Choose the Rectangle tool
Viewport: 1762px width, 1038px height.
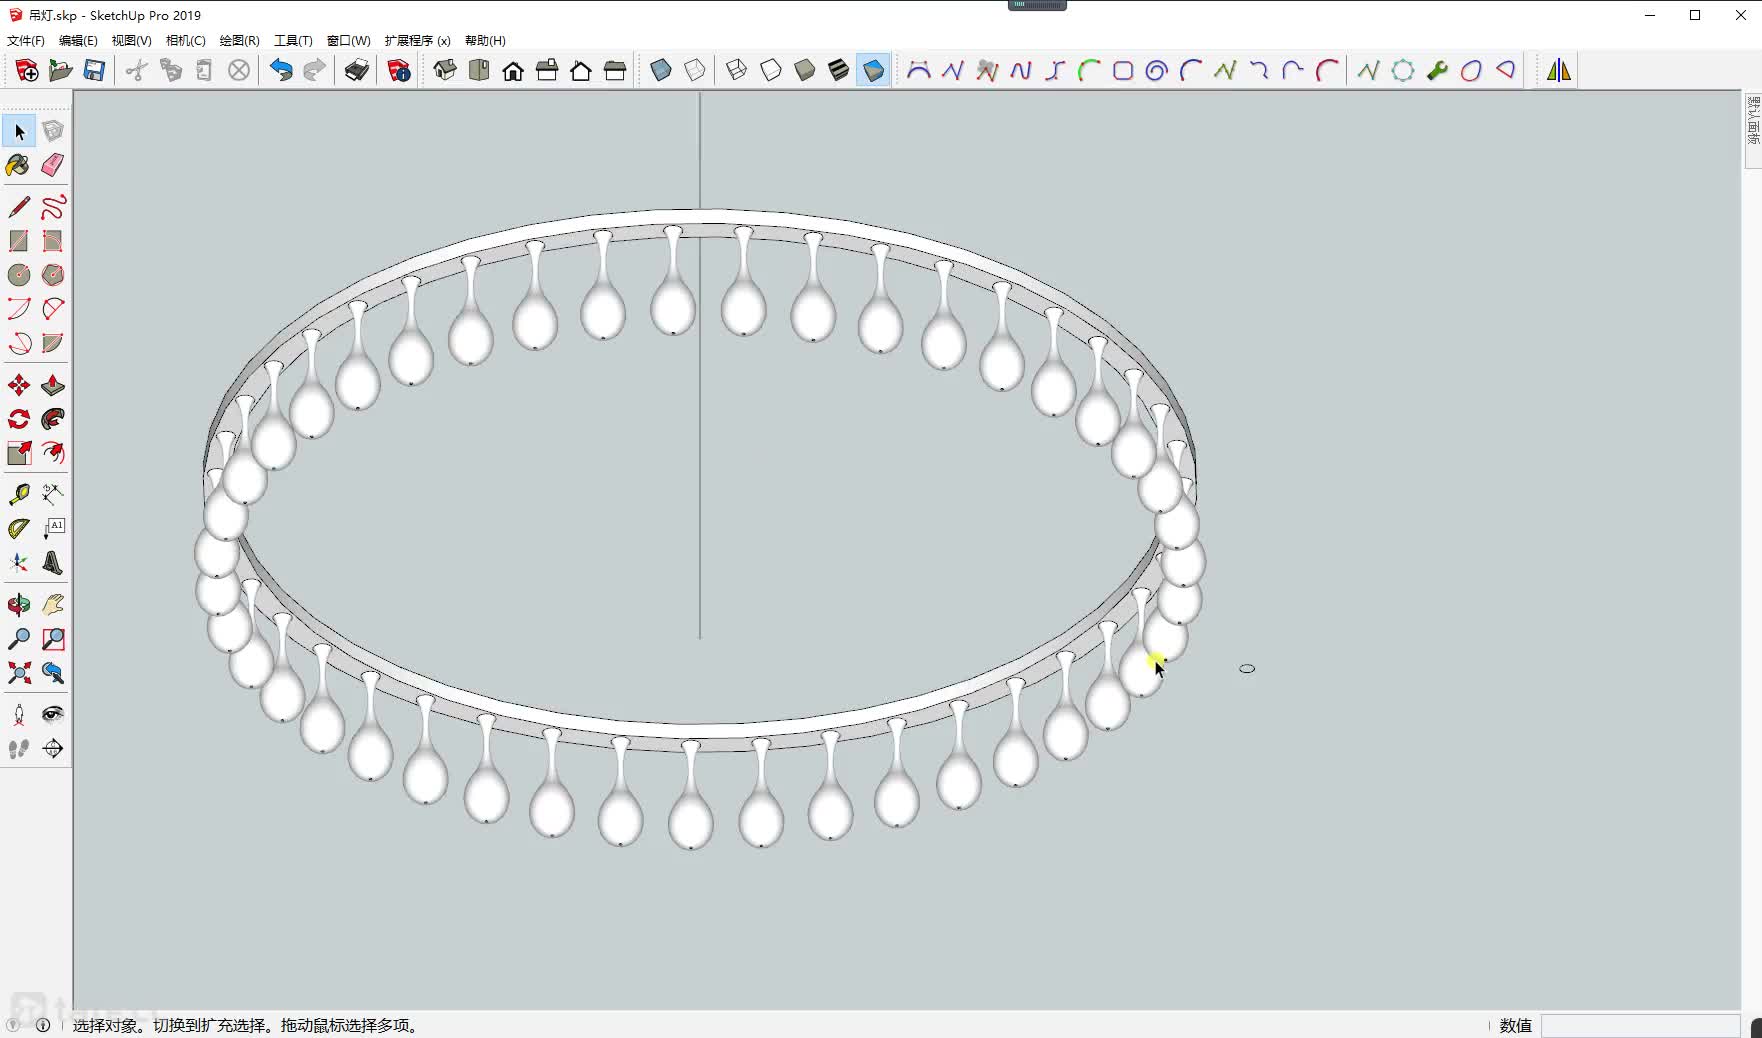pos(19,241)
